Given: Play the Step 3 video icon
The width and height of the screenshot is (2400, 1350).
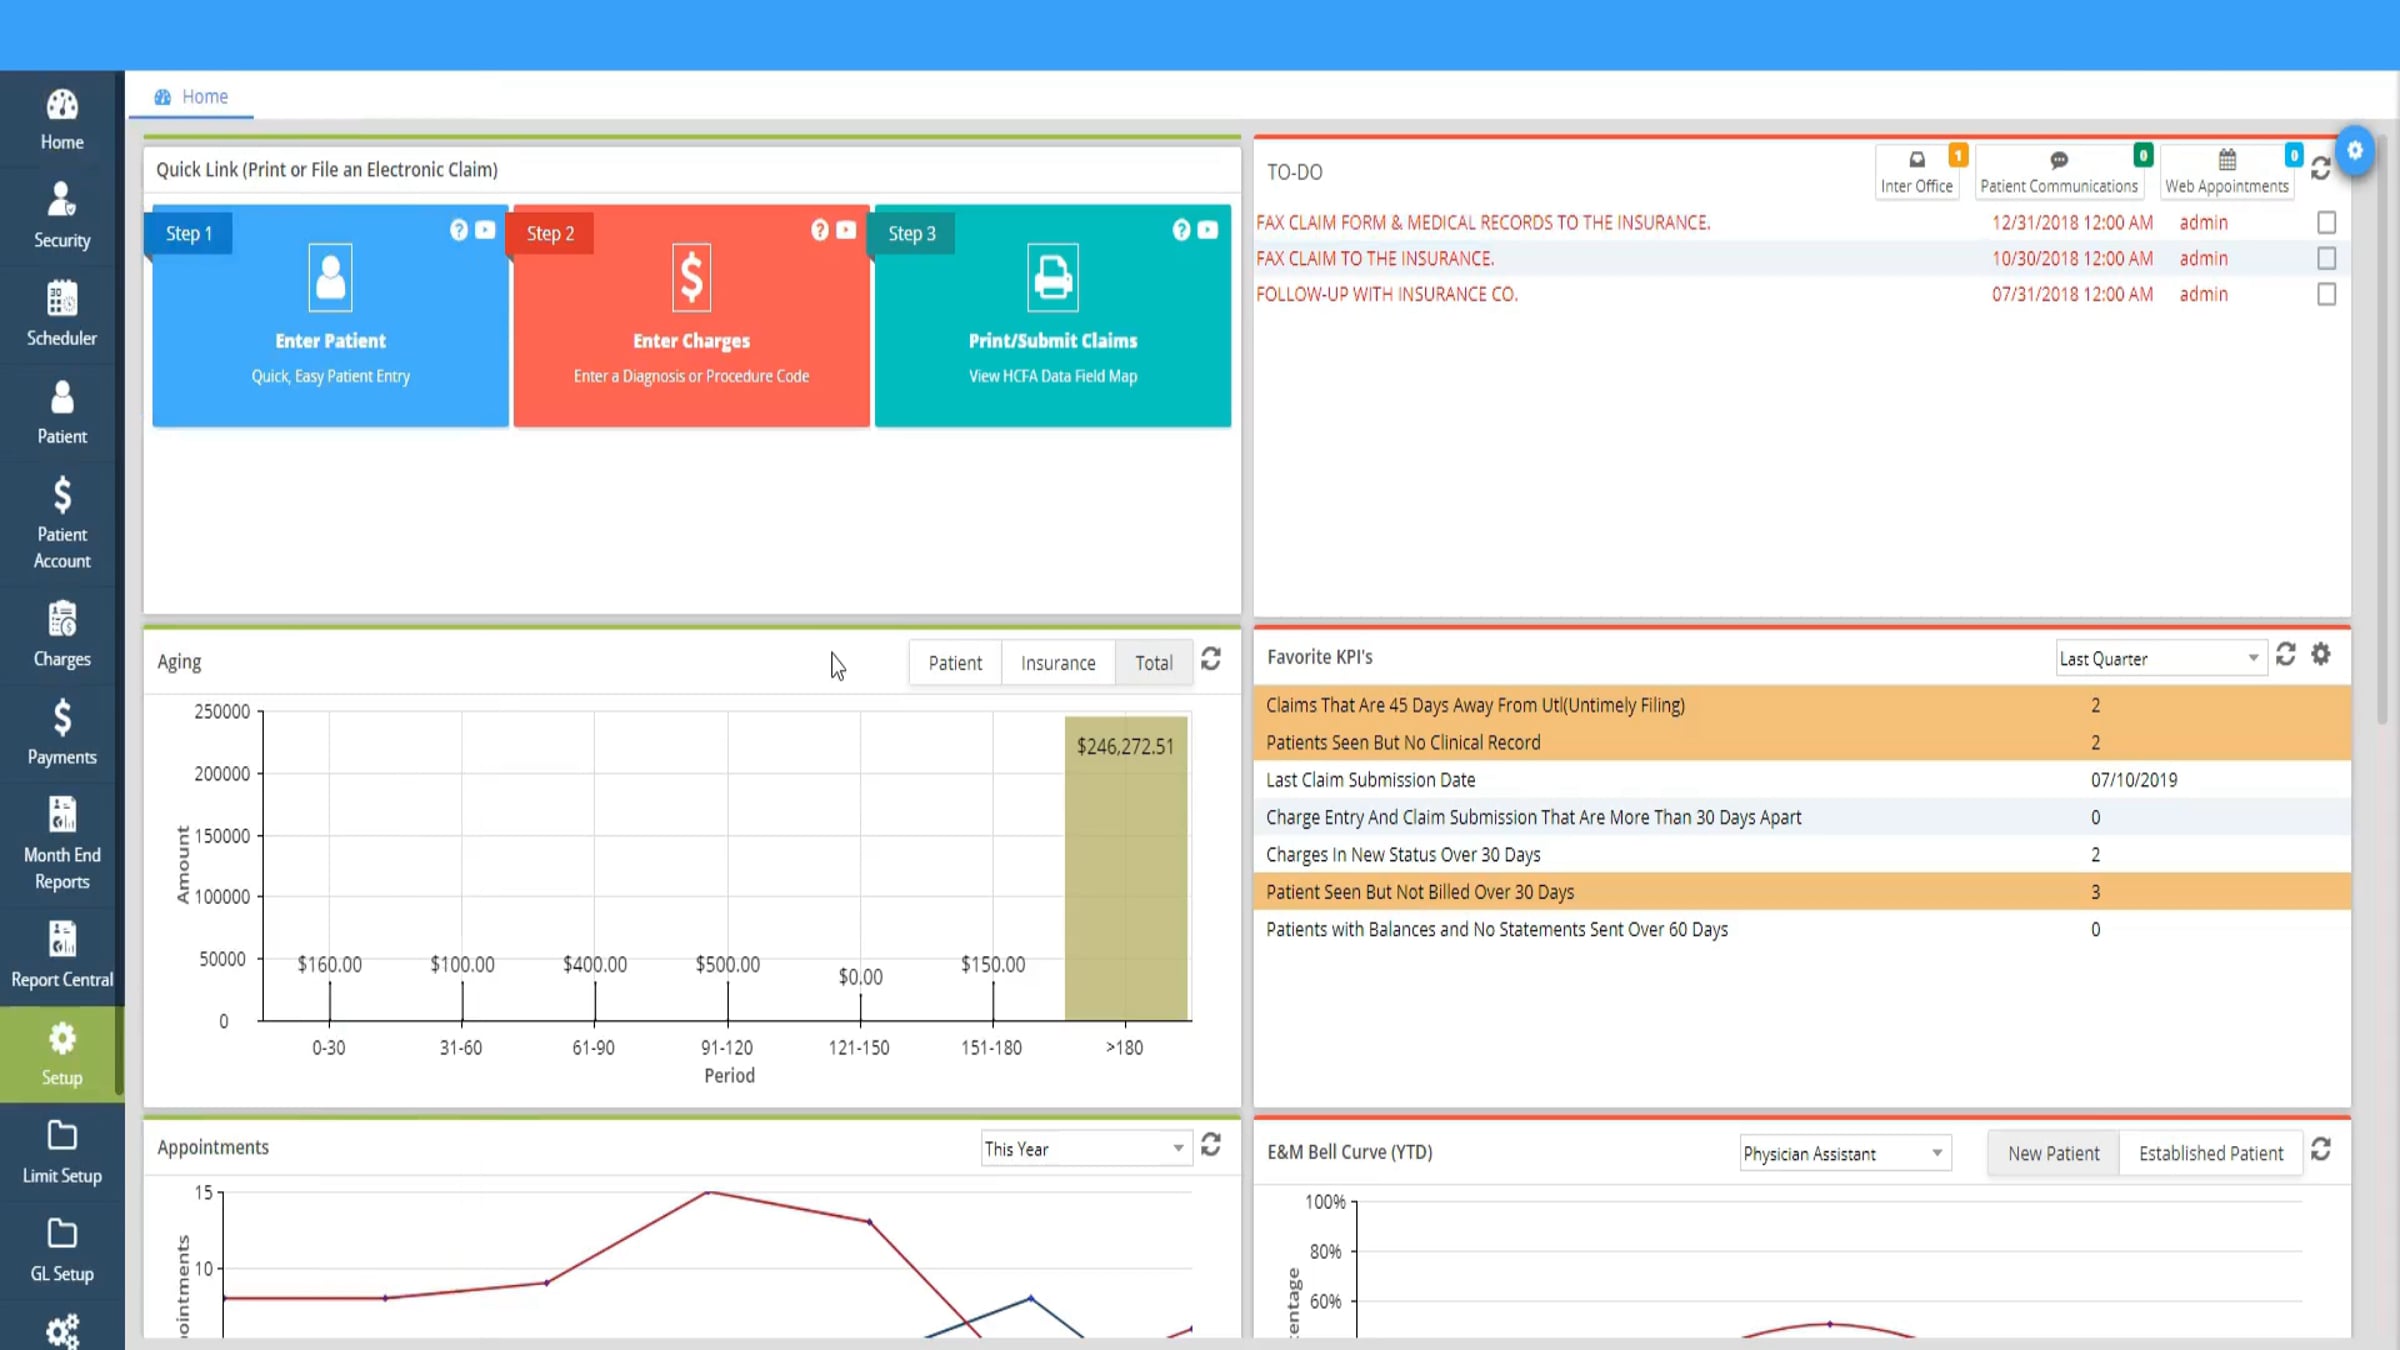Looking at the screenshot, I should pos(1208,230).
